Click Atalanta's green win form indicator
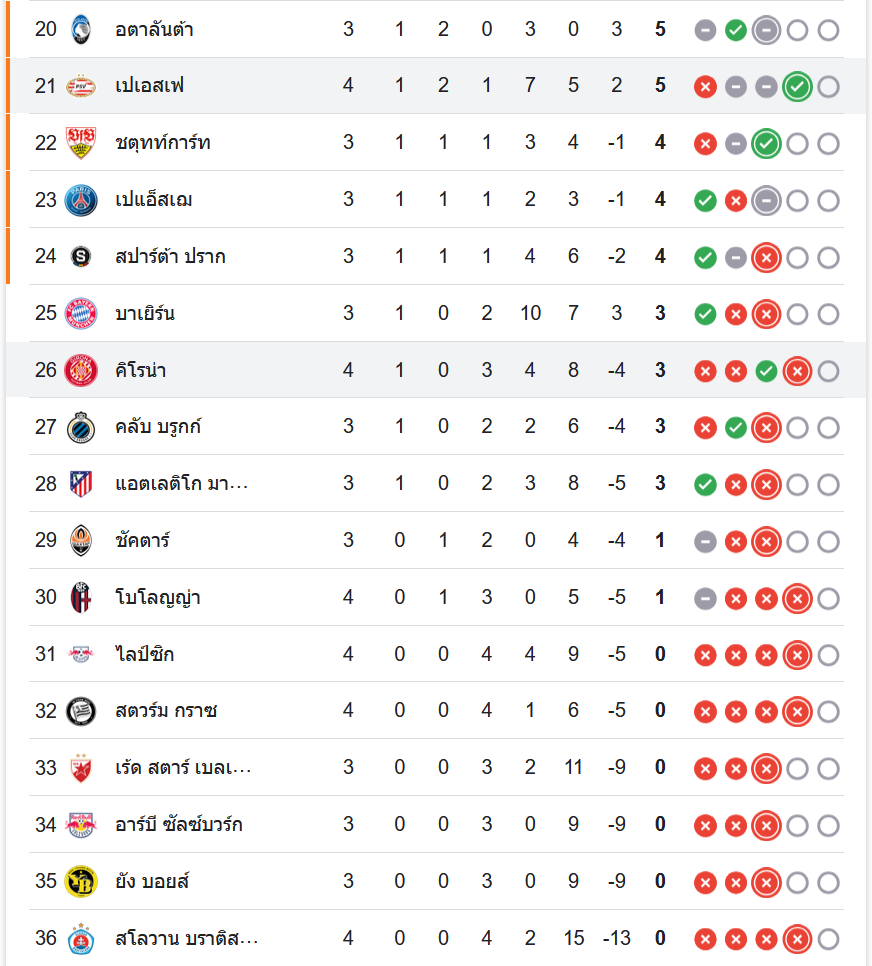This screenshot has height=966, width=872. tap(736, 30)
